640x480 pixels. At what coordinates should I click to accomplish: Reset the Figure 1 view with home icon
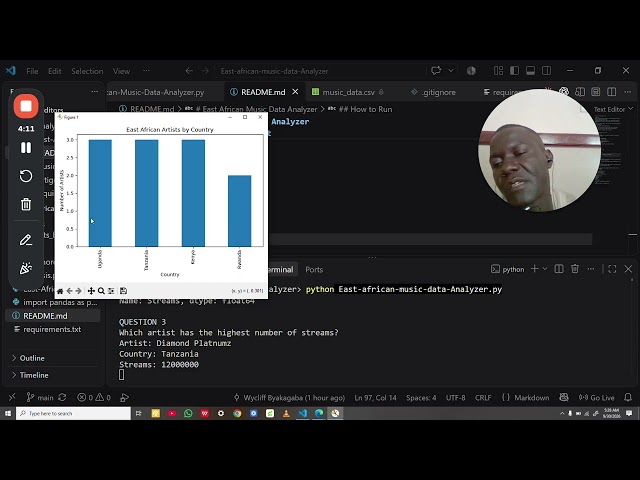click(60, 291)
